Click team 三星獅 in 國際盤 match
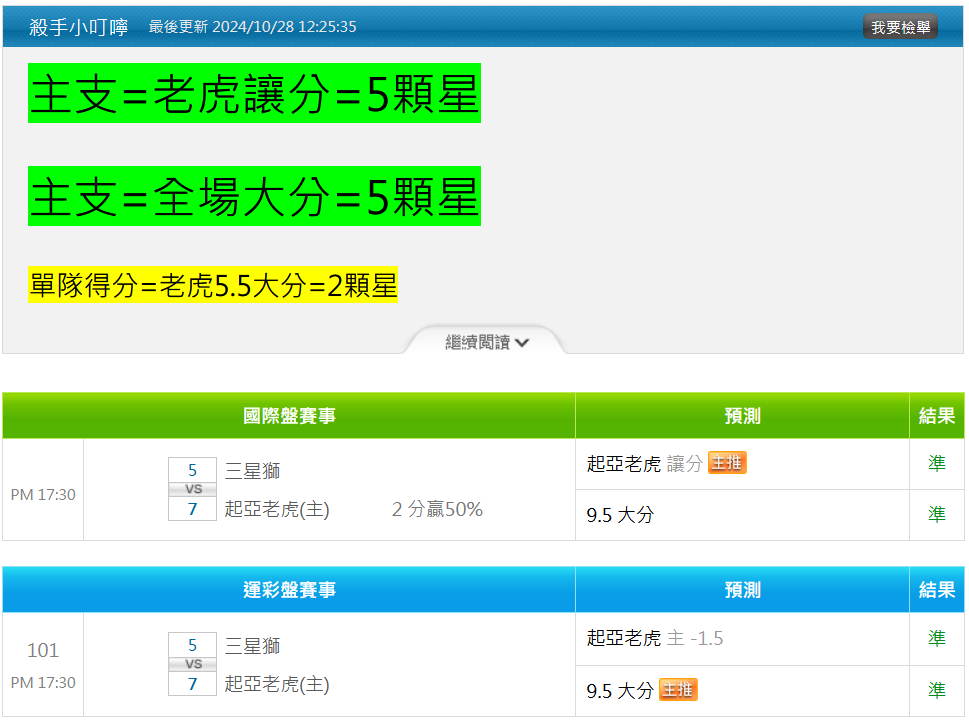The height and width of the screenshot is (724, 969). 252,471
